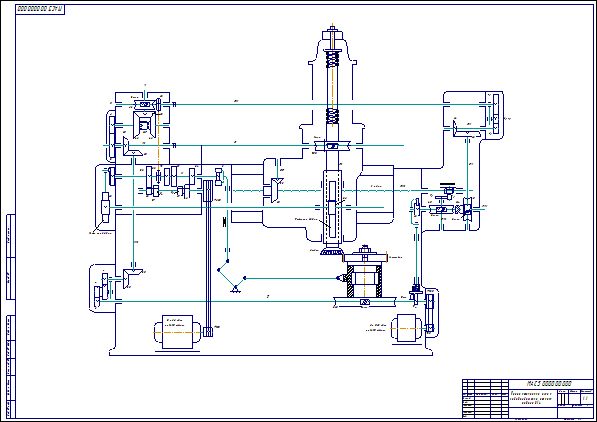
Task: Click the title block drawing number cell
Action: point(551,384)
